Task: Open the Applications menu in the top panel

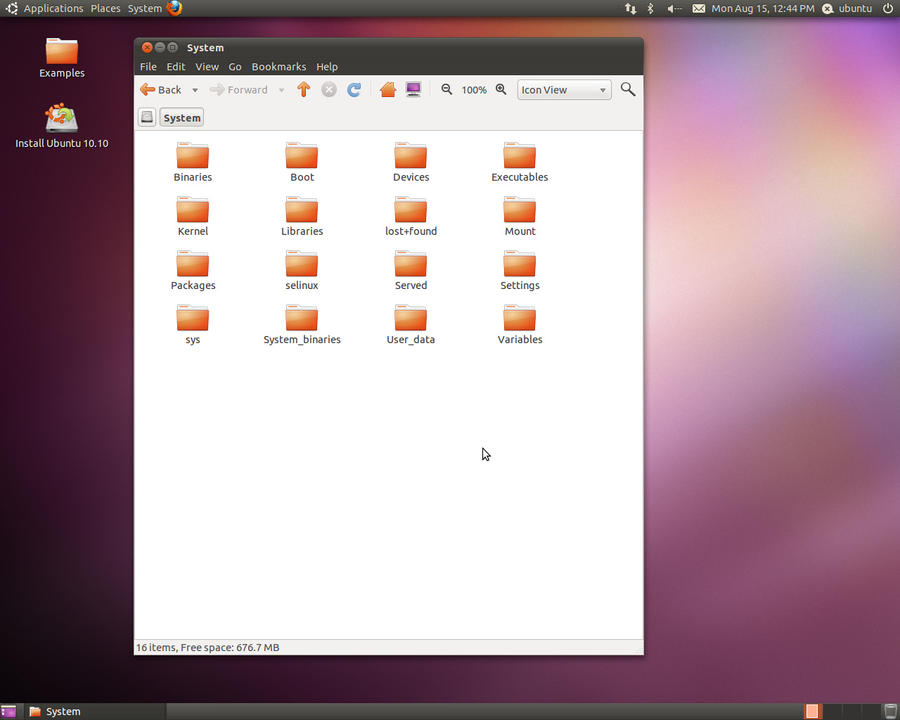Action: (53, 9)
